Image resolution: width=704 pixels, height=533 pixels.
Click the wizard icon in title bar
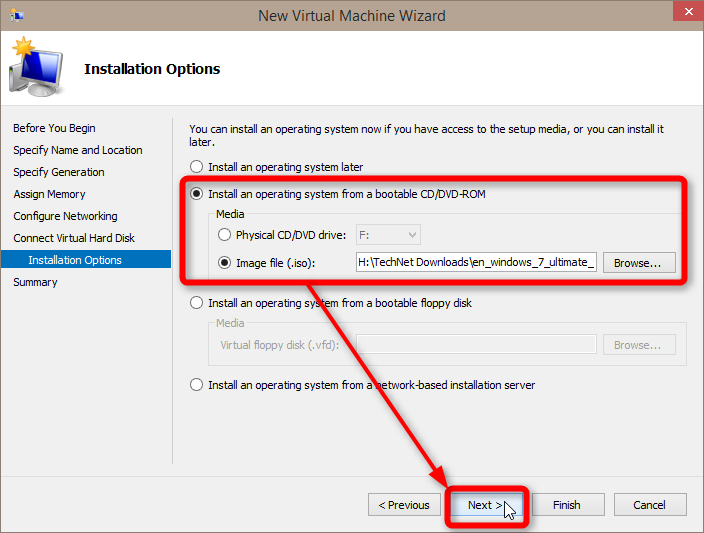[17, 15]
